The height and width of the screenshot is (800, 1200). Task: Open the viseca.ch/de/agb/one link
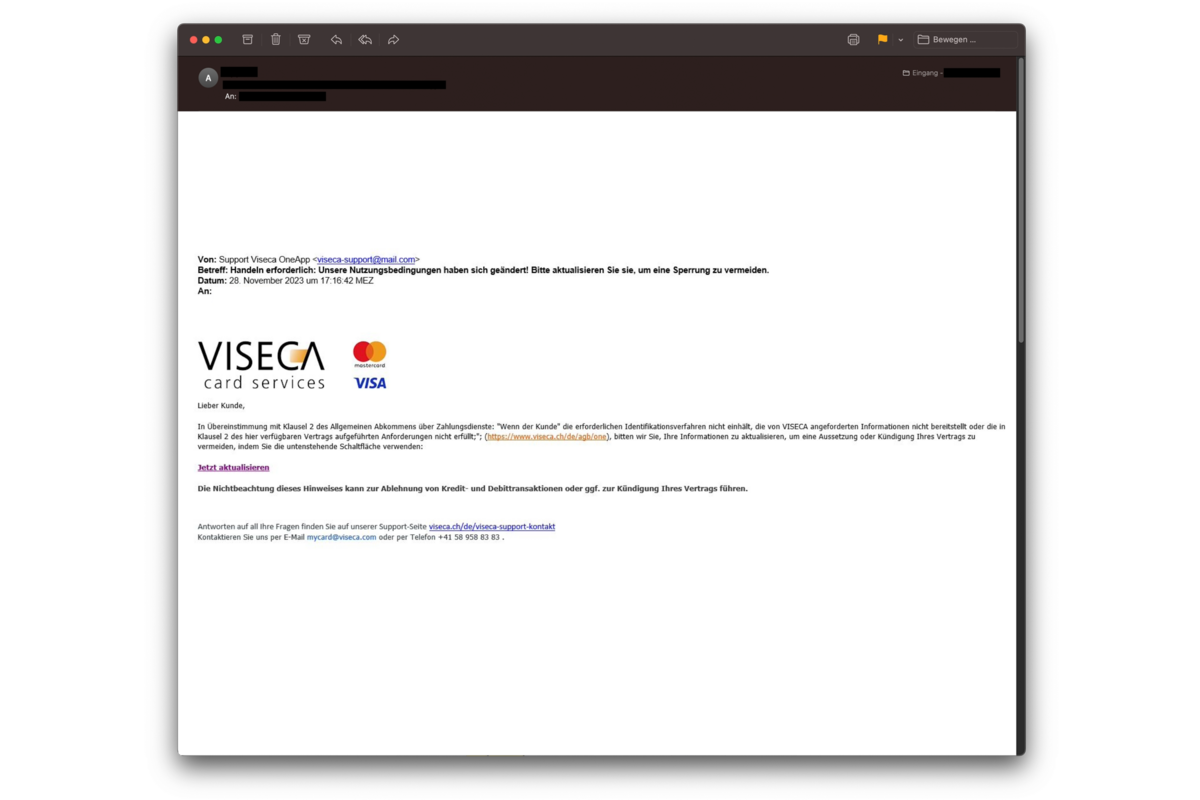pos(546,436)
